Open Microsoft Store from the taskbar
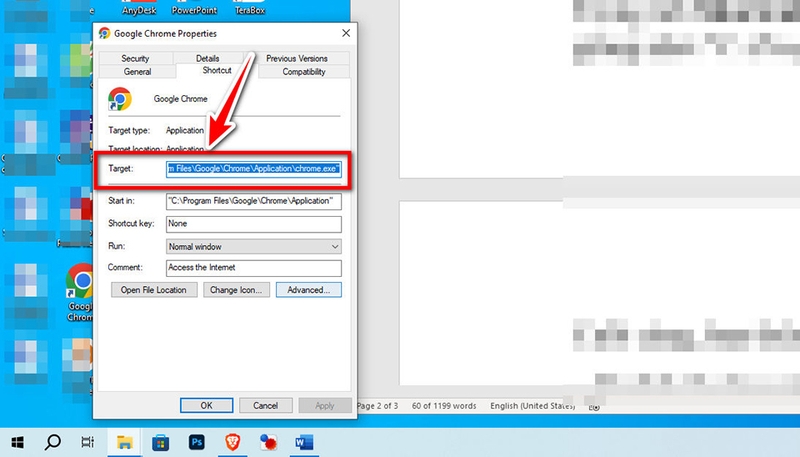The image size is (800, 457). pyautogui.click(x=161, y=442)
